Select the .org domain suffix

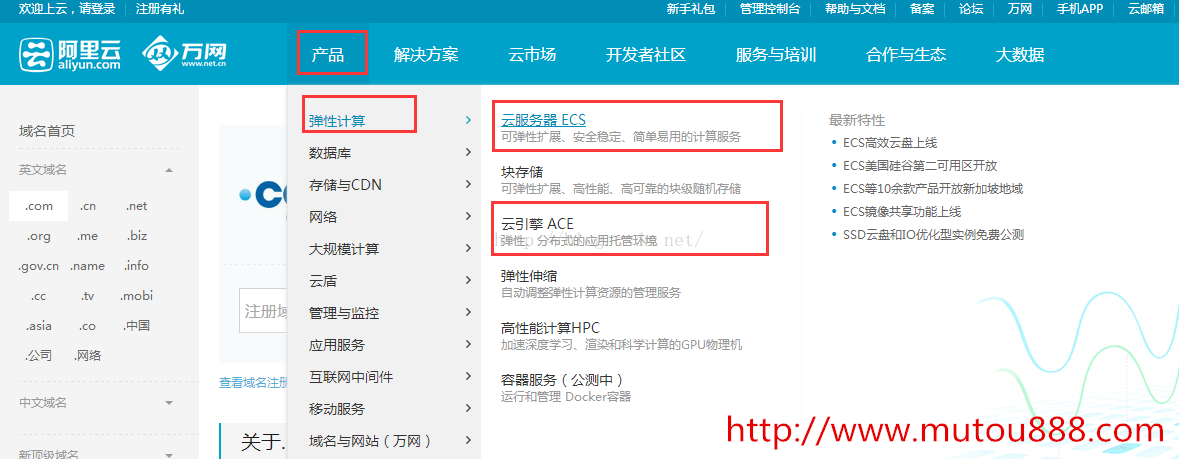pyautogui.click(x=38, y=236)
